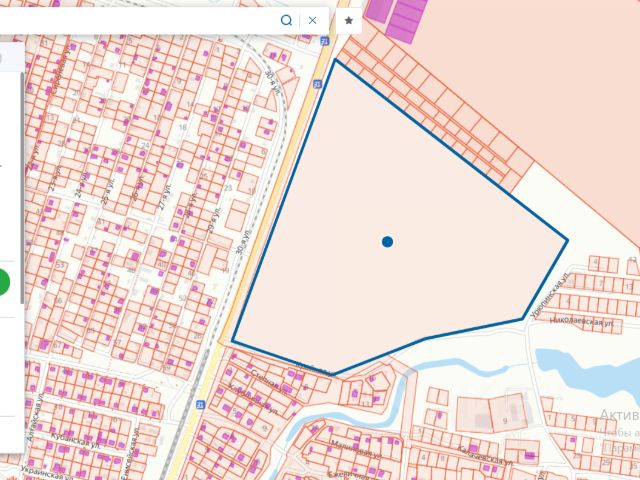Click the magnifier search icon
640x480 pixels.
tap(287, 20)
